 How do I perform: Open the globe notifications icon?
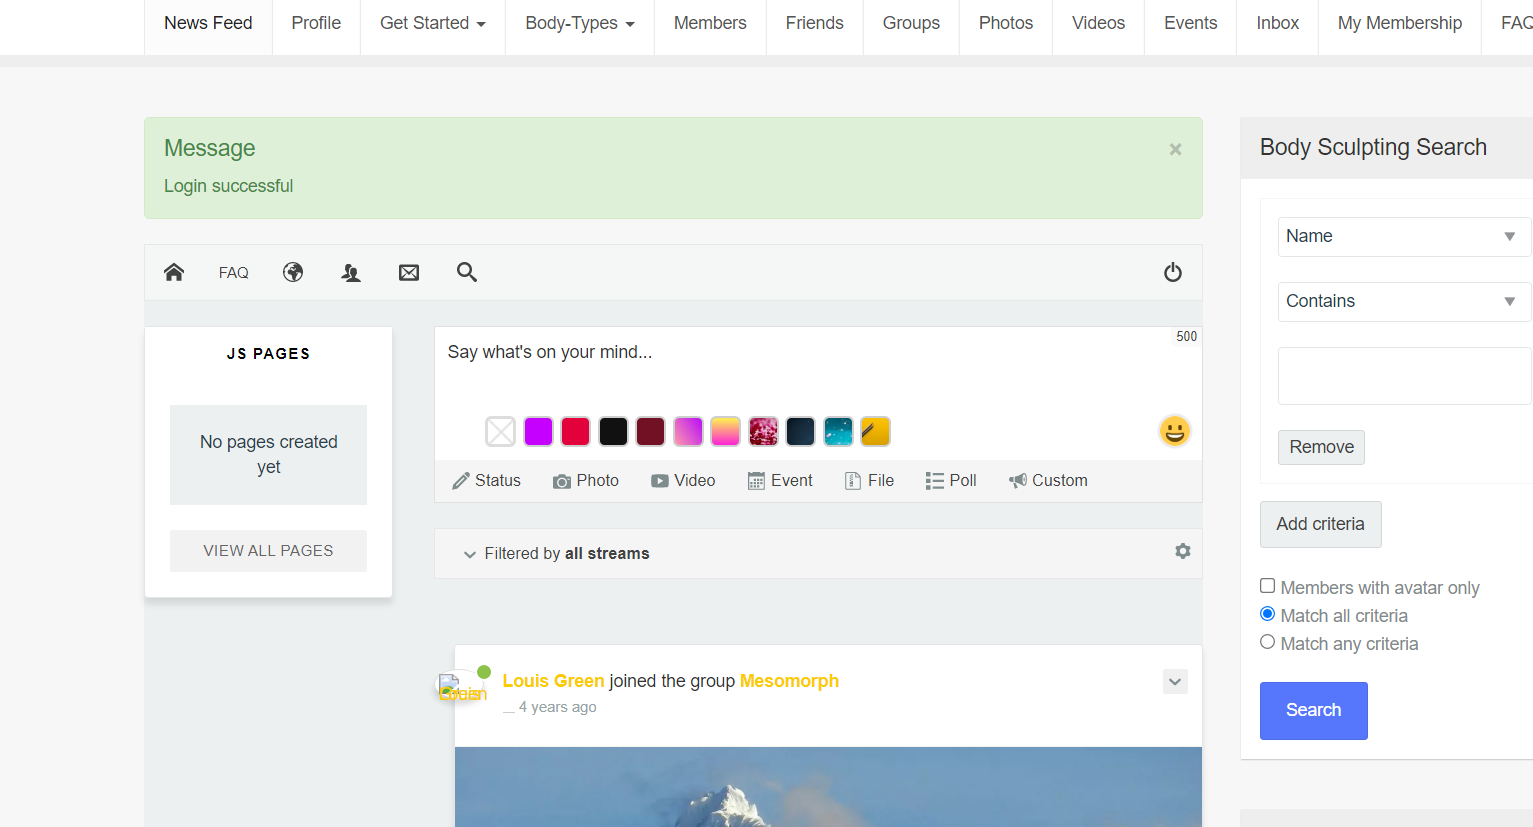coord(293,272)
